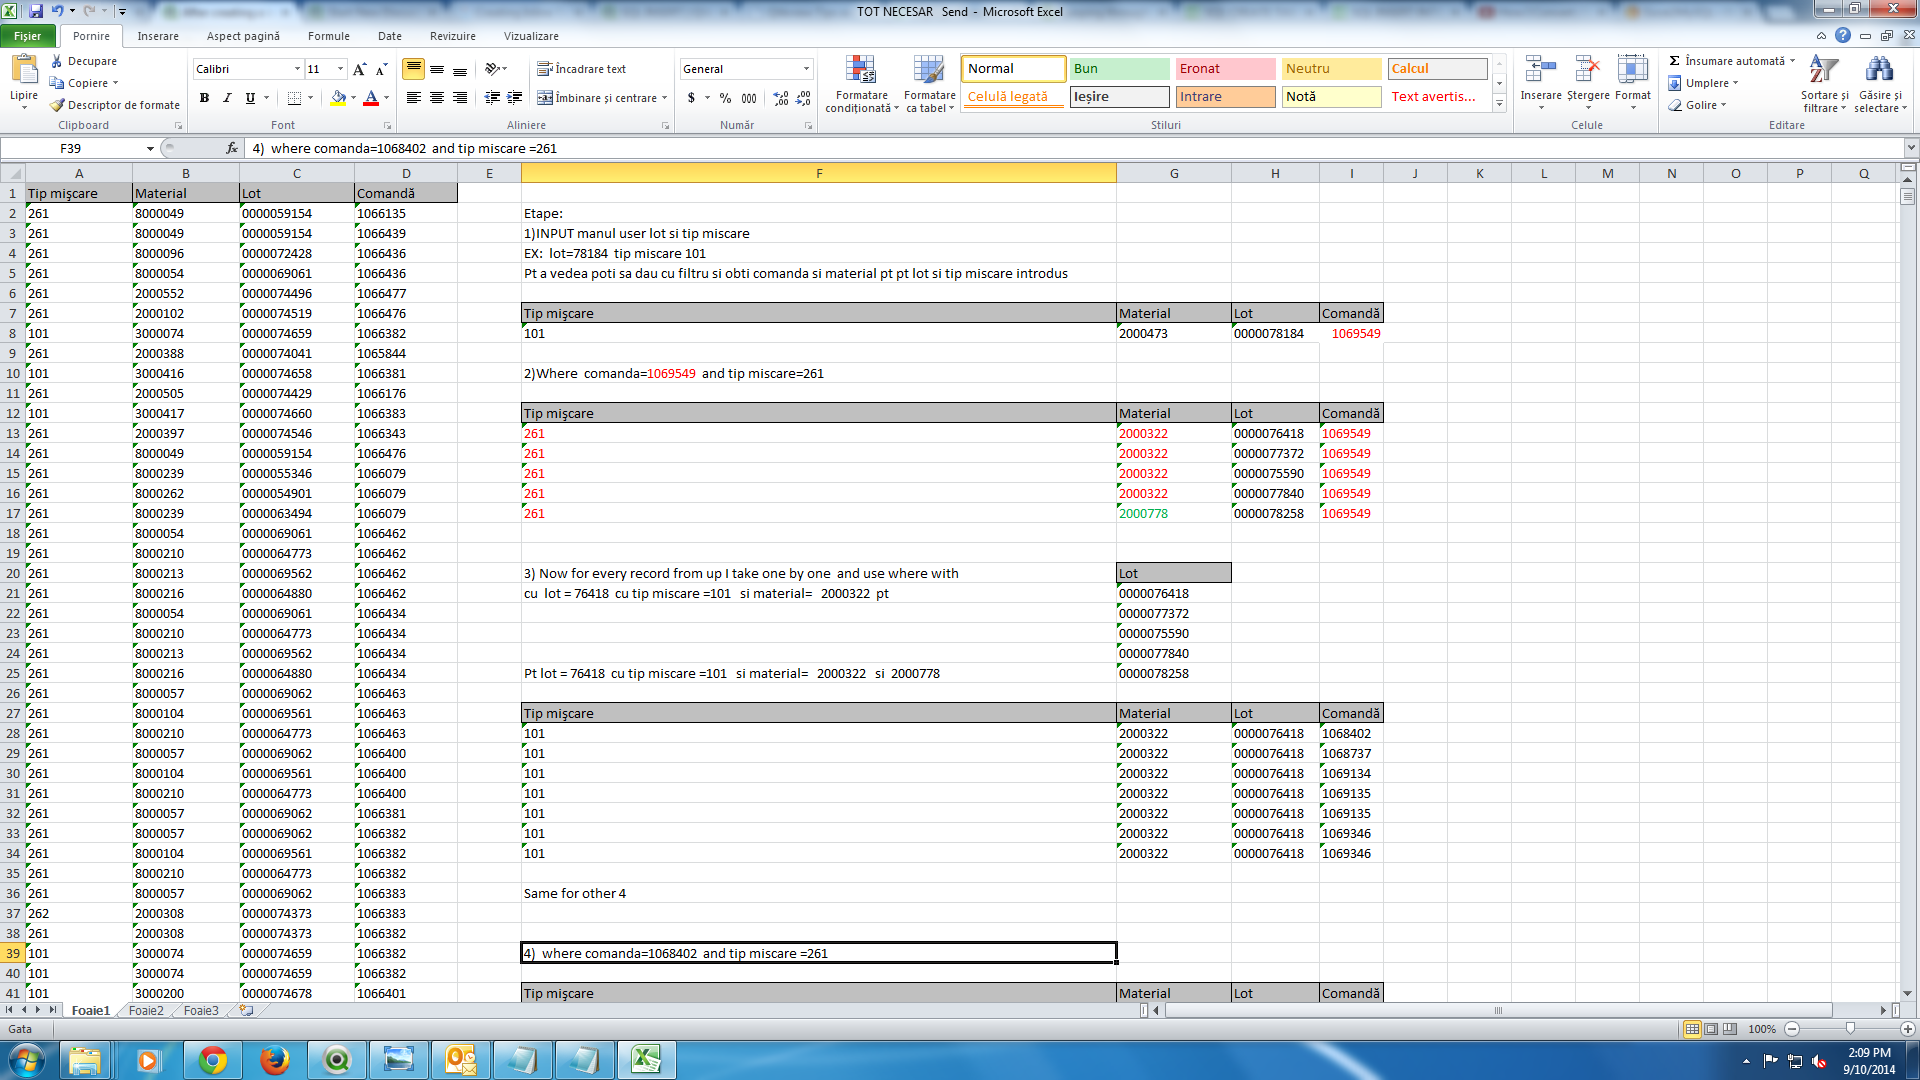Decrease font size with the small A icon

(x=382, y=69)
